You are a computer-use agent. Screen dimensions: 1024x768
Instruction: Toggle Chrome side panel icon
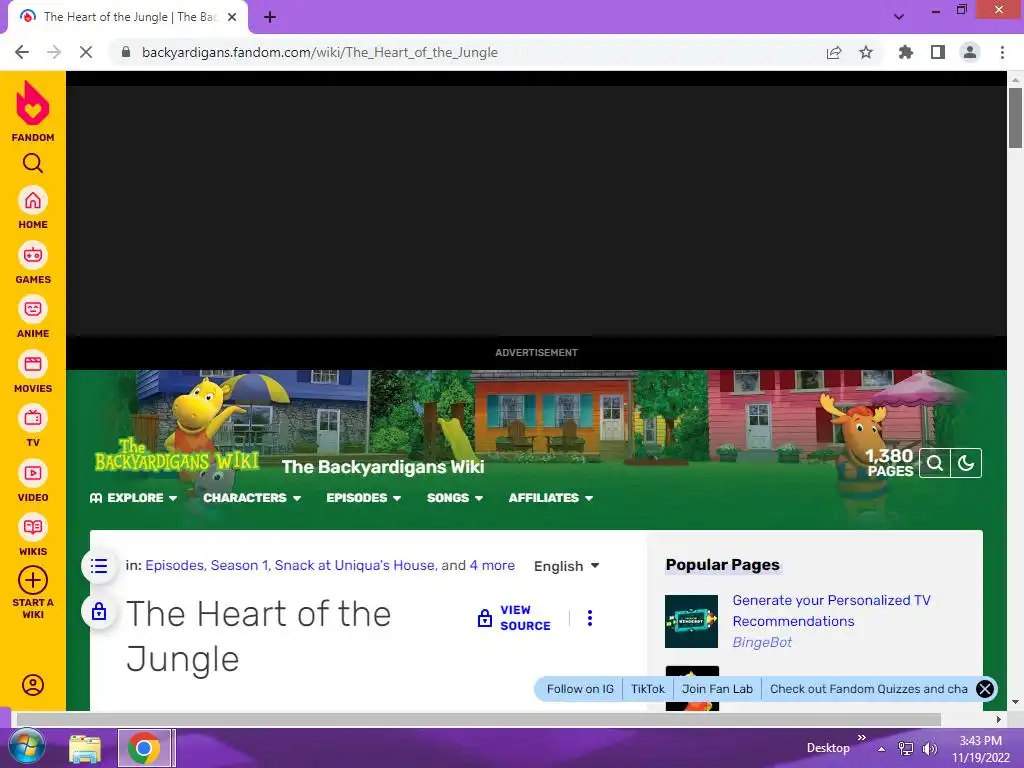pyautogui.click(x=938, y=52)
